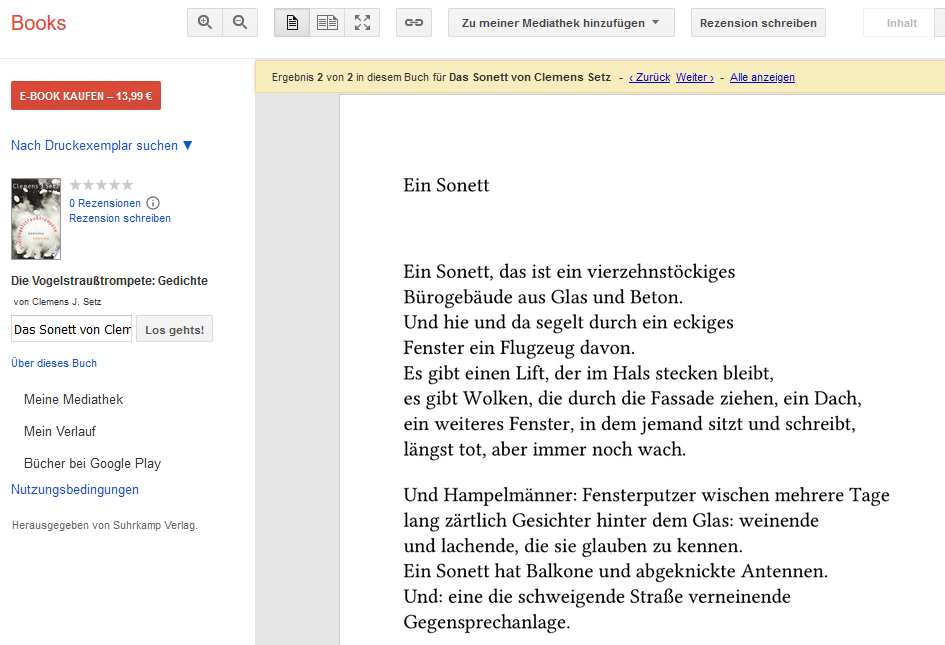Click the poem heading 'Ein Sonett'
945x645 pixels.
446,185
